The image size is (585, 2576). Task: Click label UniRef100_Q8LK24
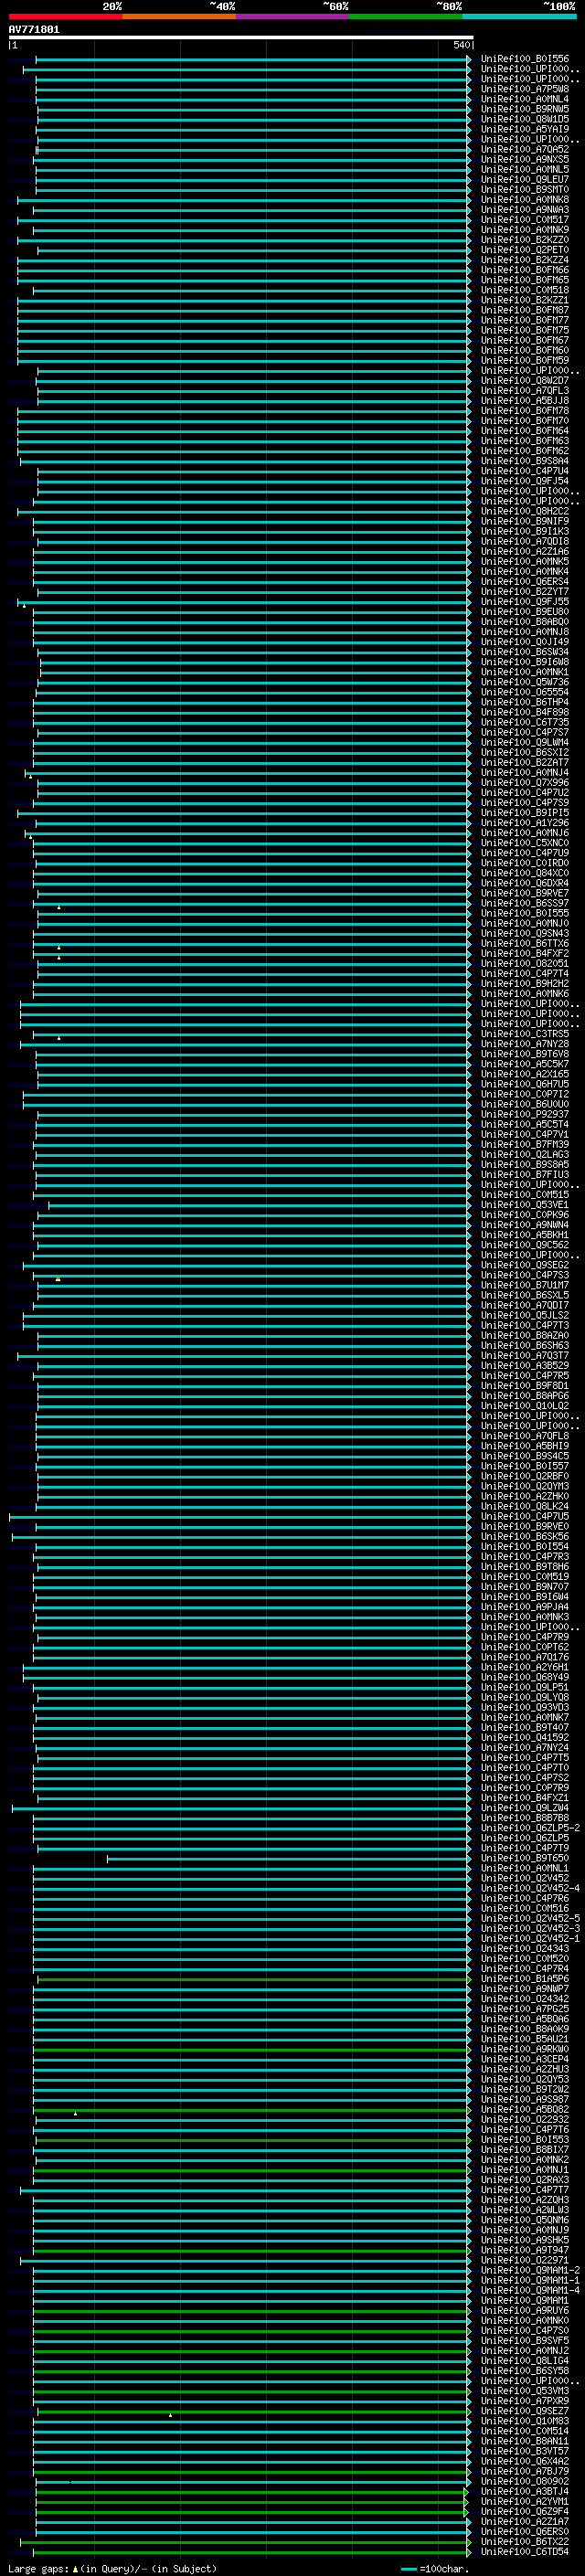(524, 1507)
